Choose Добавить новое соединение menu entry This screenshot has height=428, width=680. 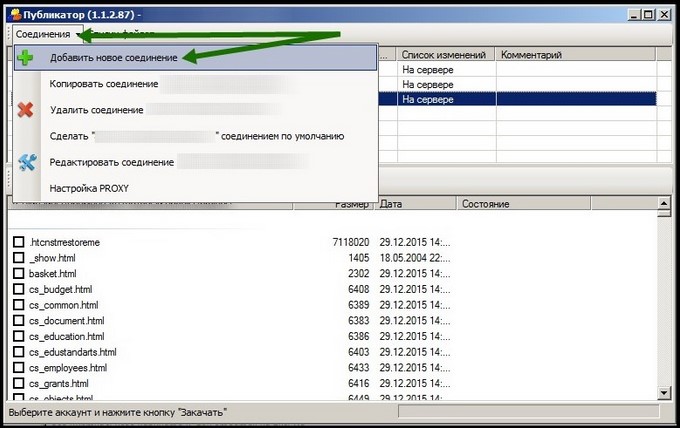pos(113,58)
